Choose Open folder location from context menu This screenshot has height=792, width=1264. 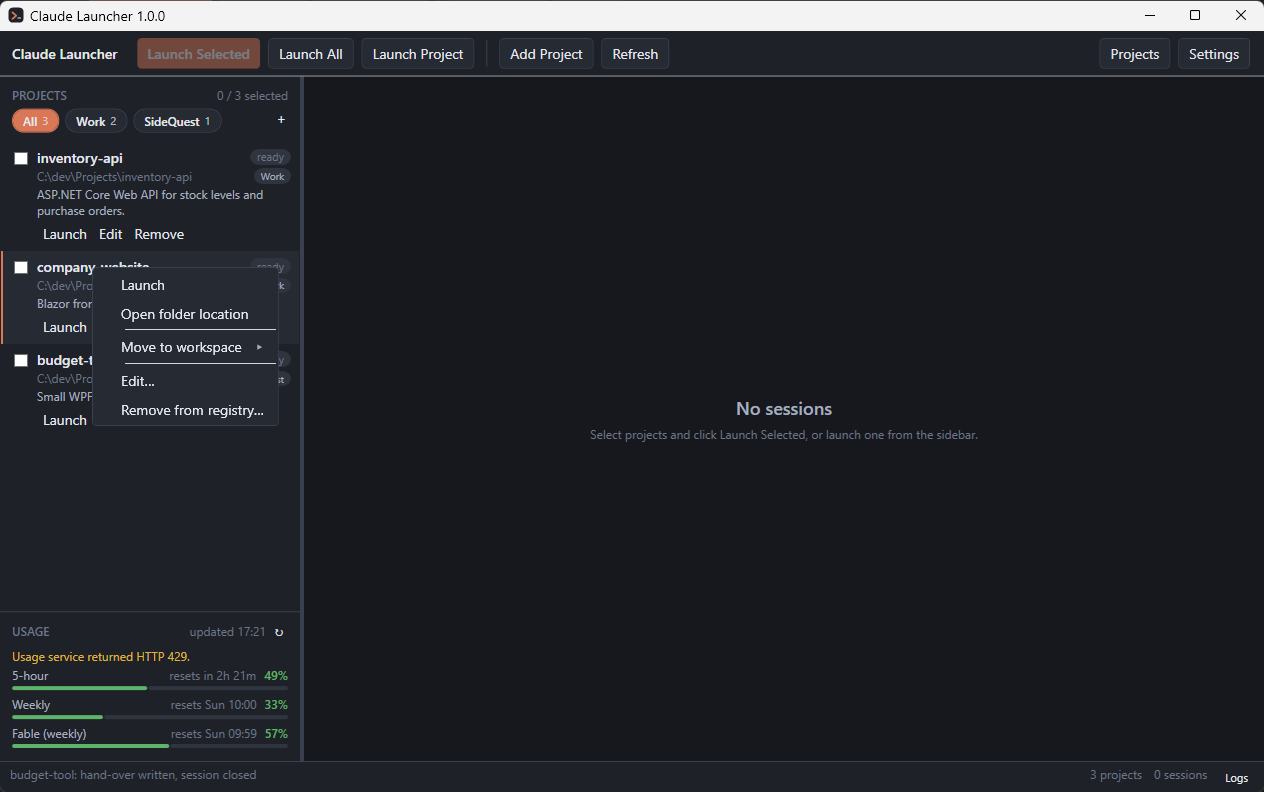185,314
